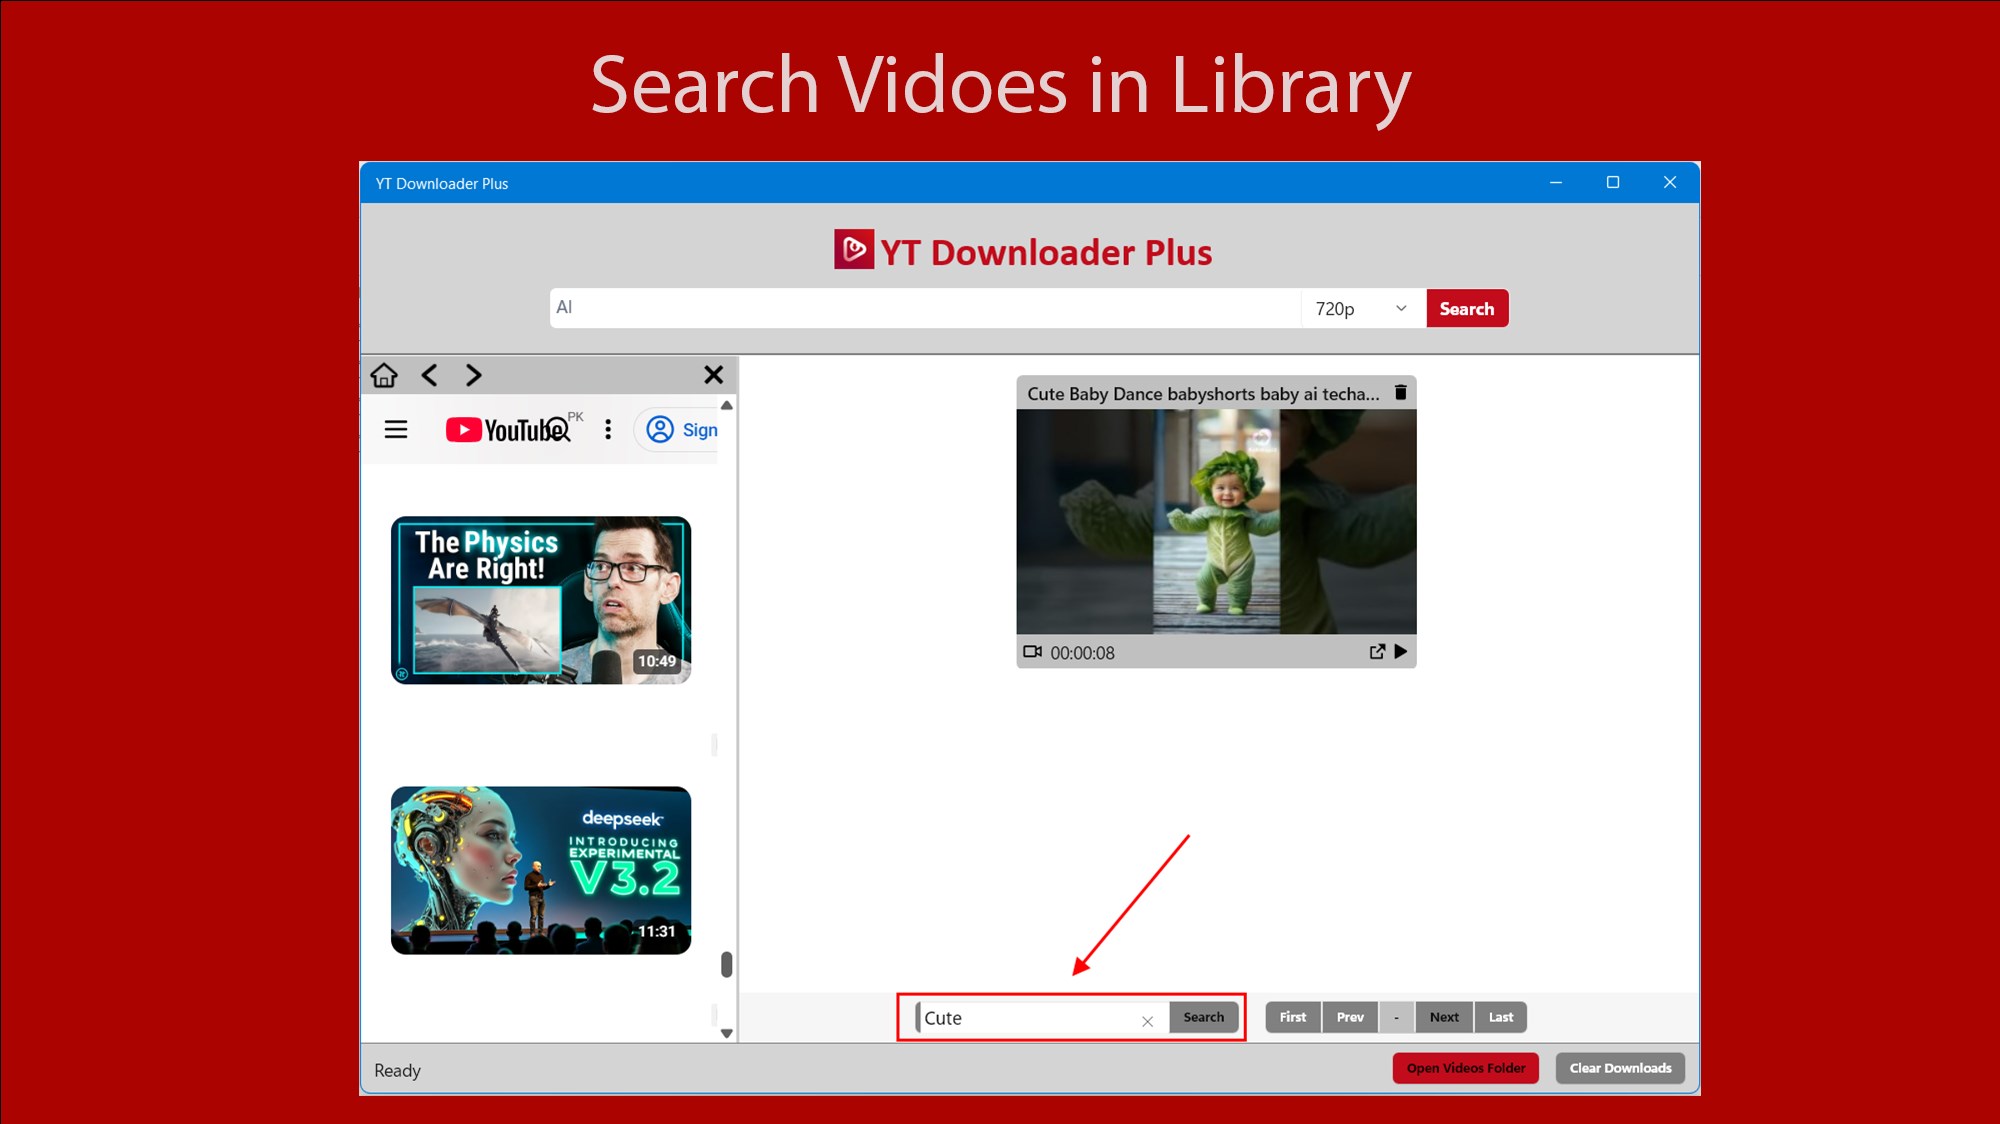
Task: Click the red Search button at top
Action: click(x=1467, y=309)
